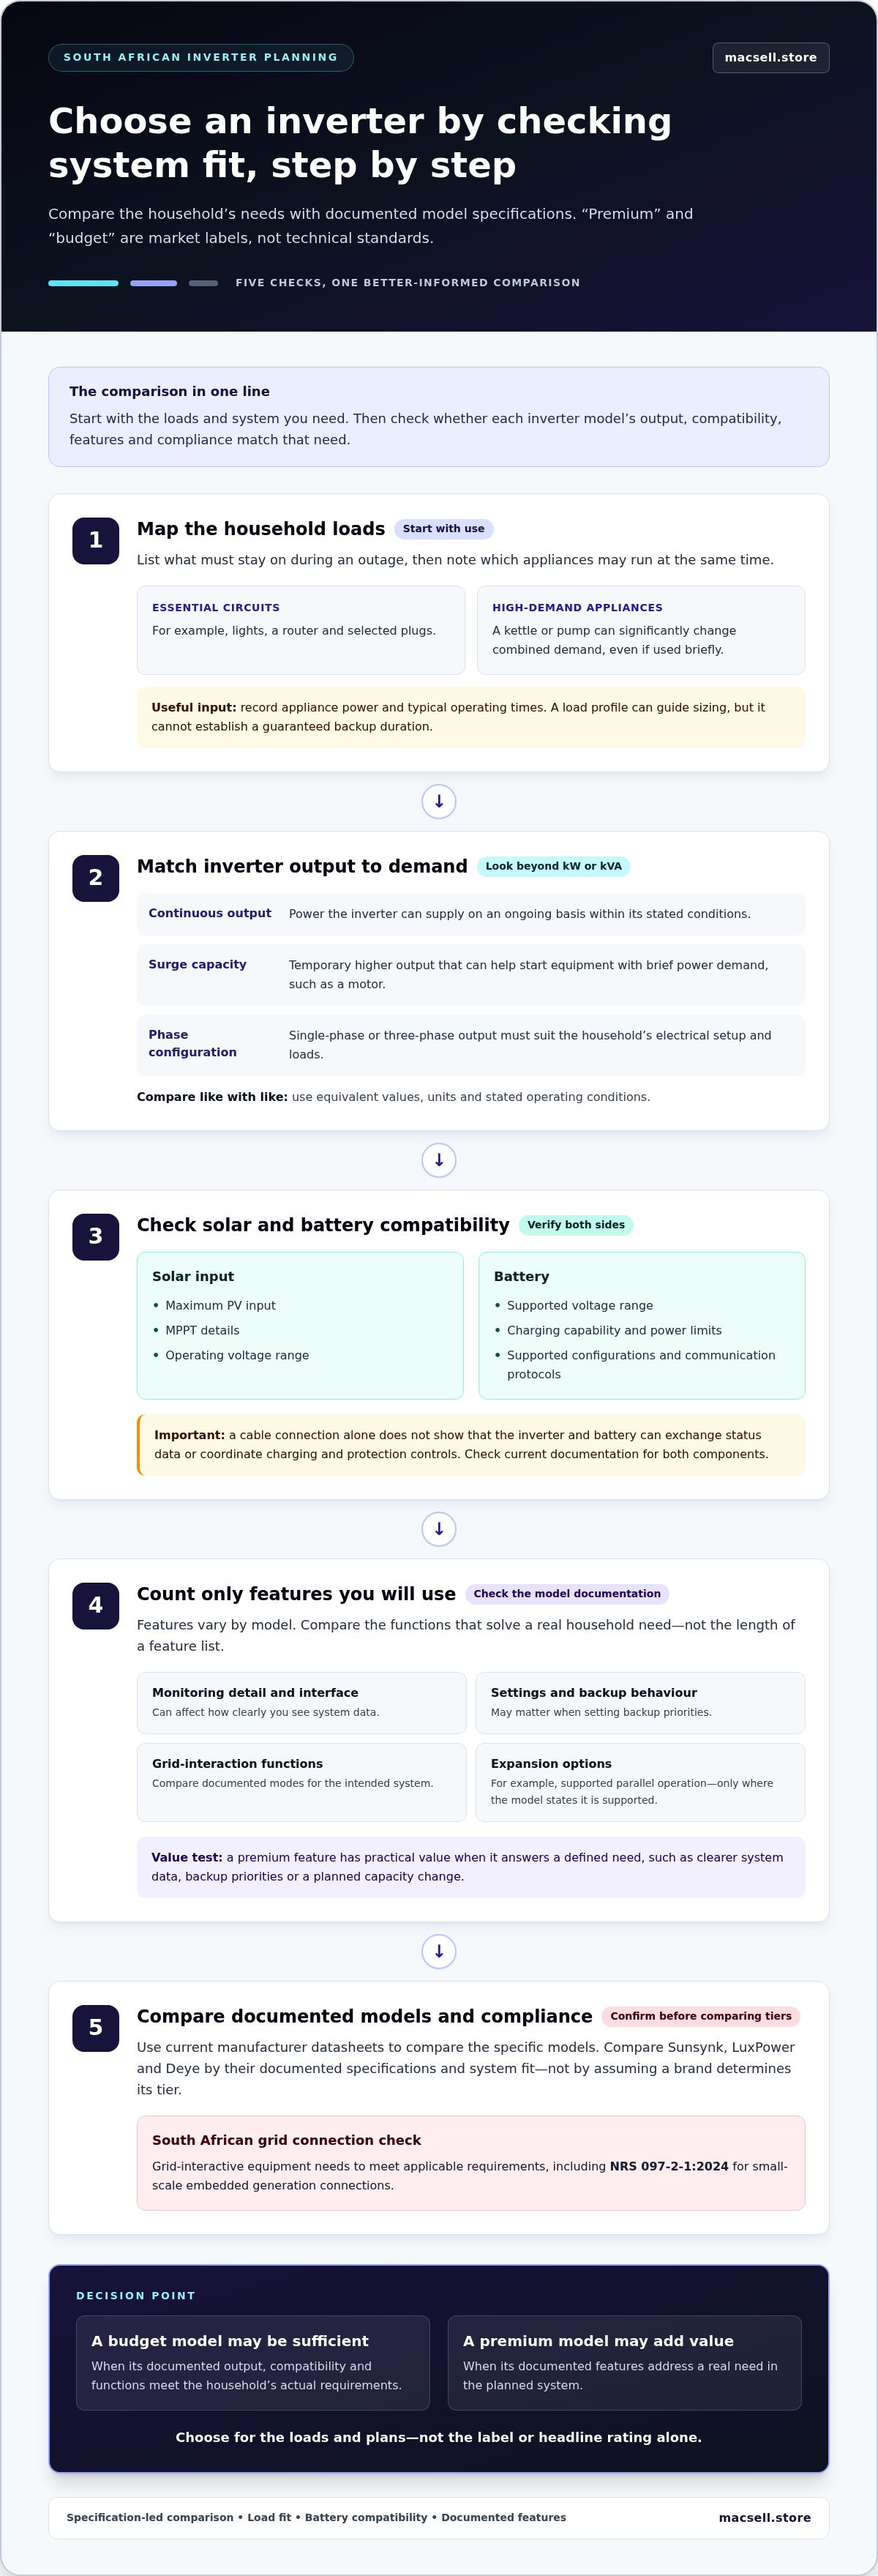Open the macsell.store badge in header

(x=770, y=58)
